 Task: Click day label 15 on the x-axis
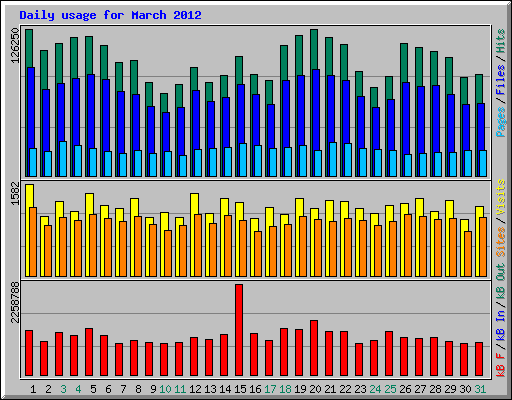point(240,389)
